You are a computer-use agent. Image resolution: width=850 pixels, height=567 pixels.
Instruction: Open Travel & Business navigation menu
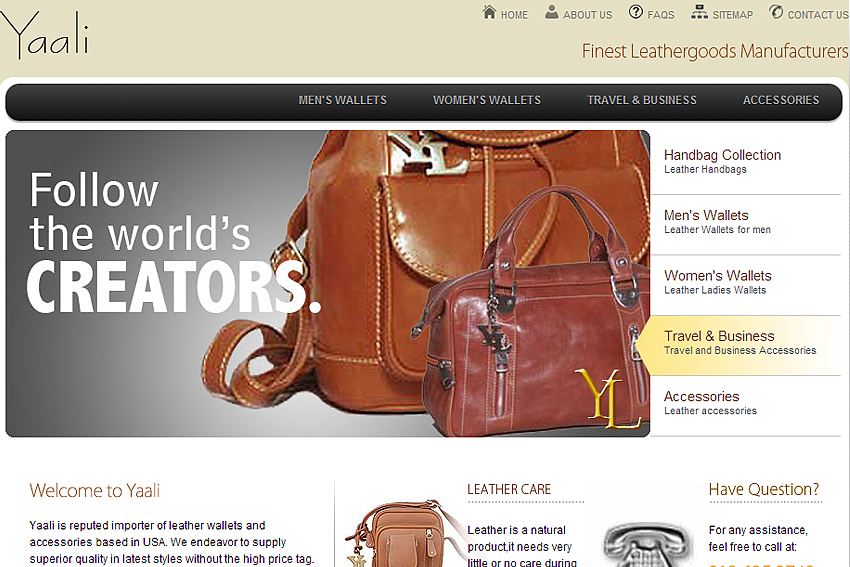[642, 100]
